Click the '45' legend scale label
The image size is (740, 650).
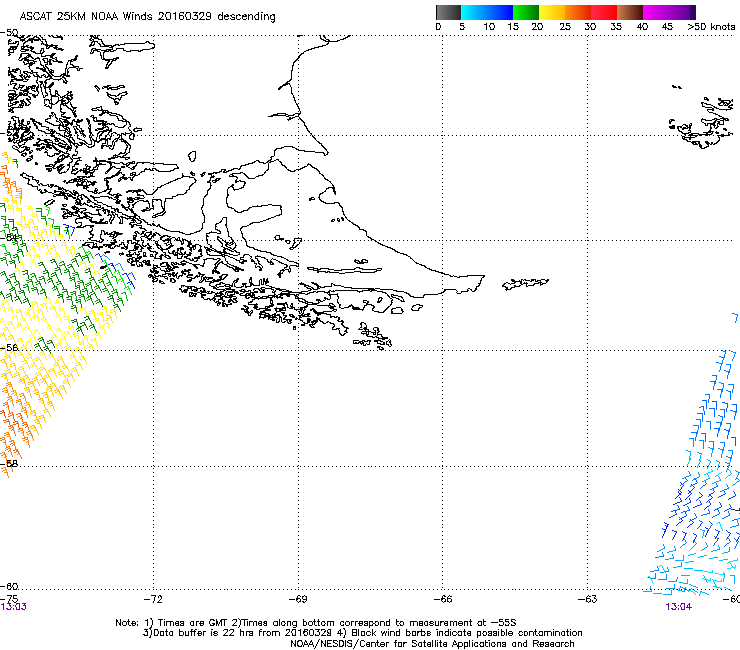pos(667,26)
